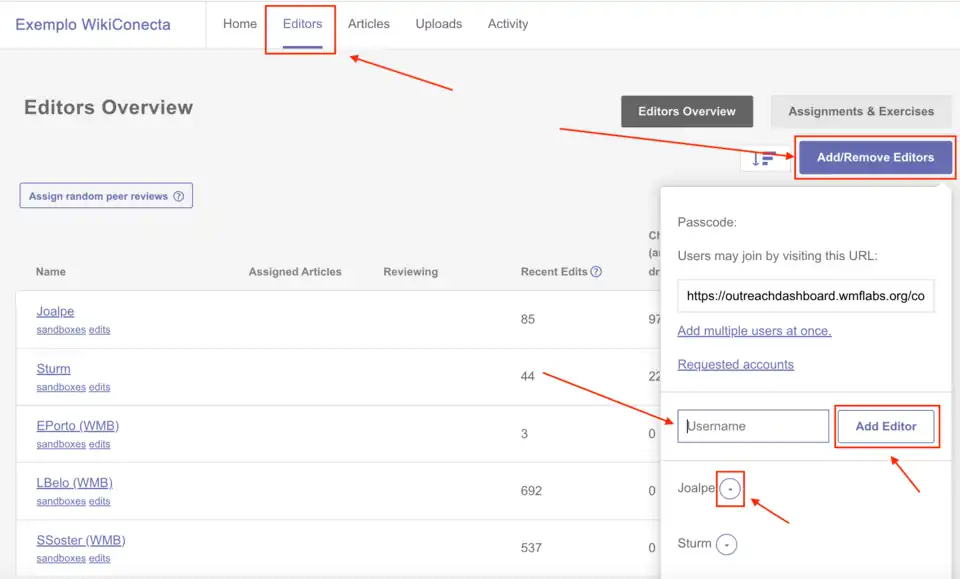960x579 pixels.
Task: Open the Requested accounts link
Action: pos(735,365)
